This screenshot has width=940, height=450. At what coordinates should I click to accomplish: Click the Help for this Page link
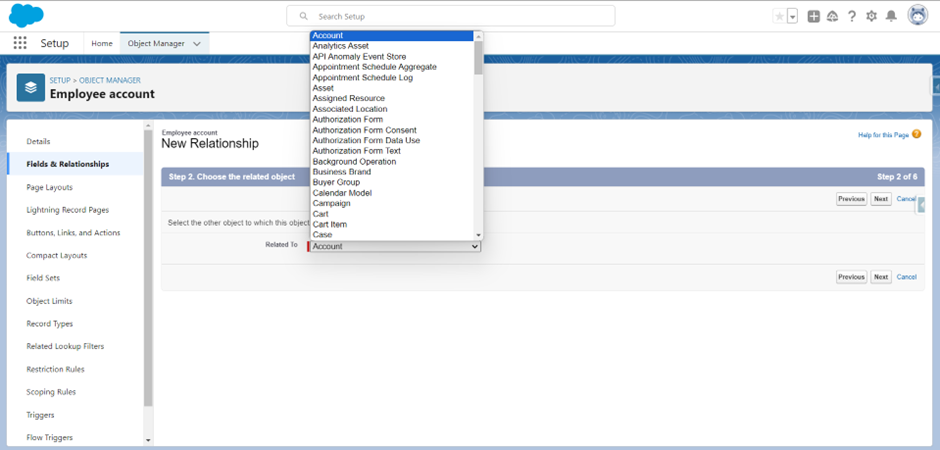[x=883, y=135]
